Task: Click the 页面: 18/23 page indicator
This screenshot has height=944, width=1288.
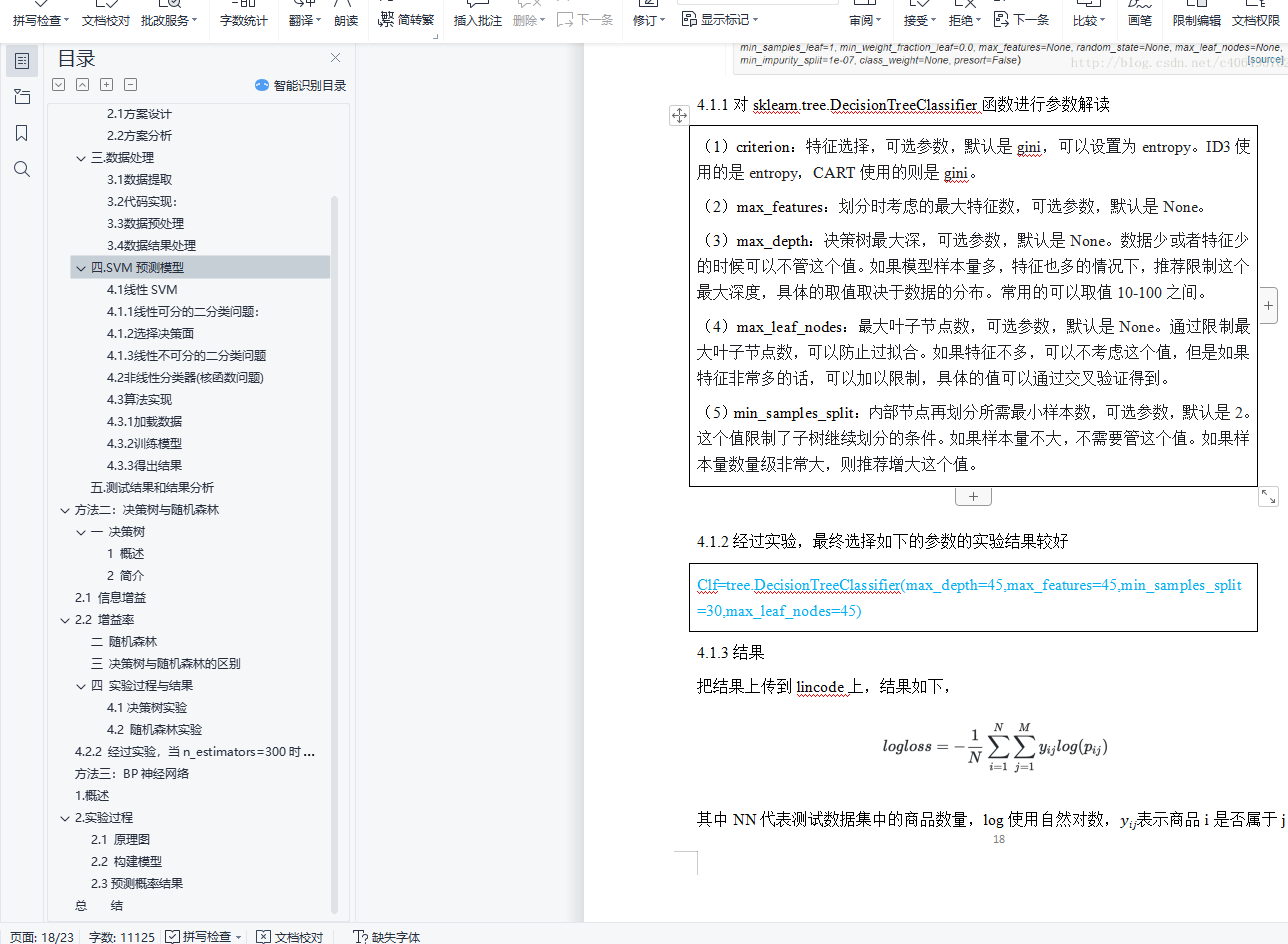Action: [x=42, y=937]
